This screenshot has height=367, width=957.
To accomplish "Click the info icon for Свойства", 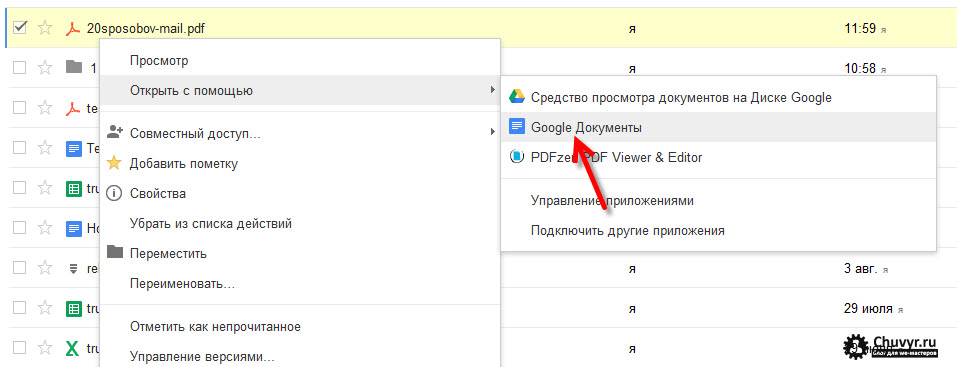I will (114, 194).
